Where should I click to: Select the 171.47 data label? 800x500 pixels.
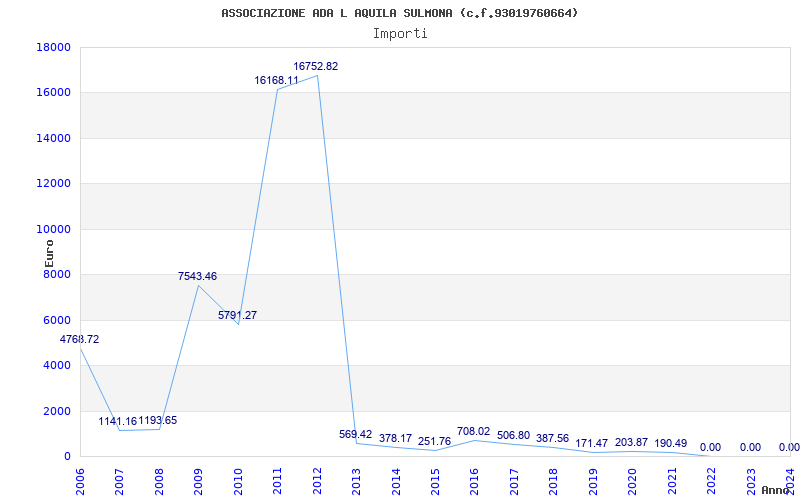click(592, 443)
